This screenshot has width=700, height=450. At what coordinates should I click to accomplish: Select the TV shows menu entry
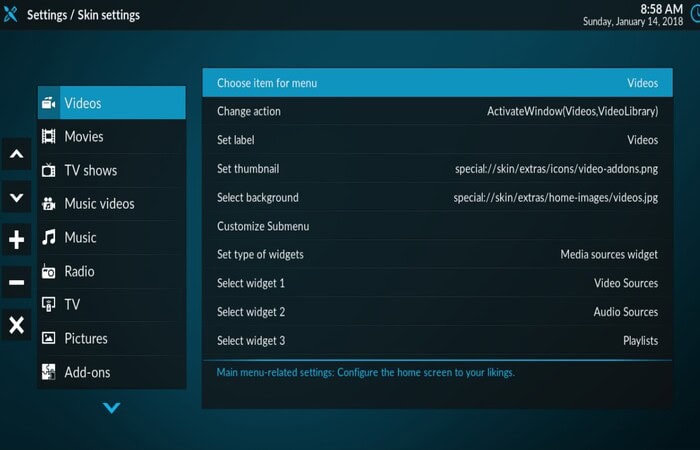[112, 170]
